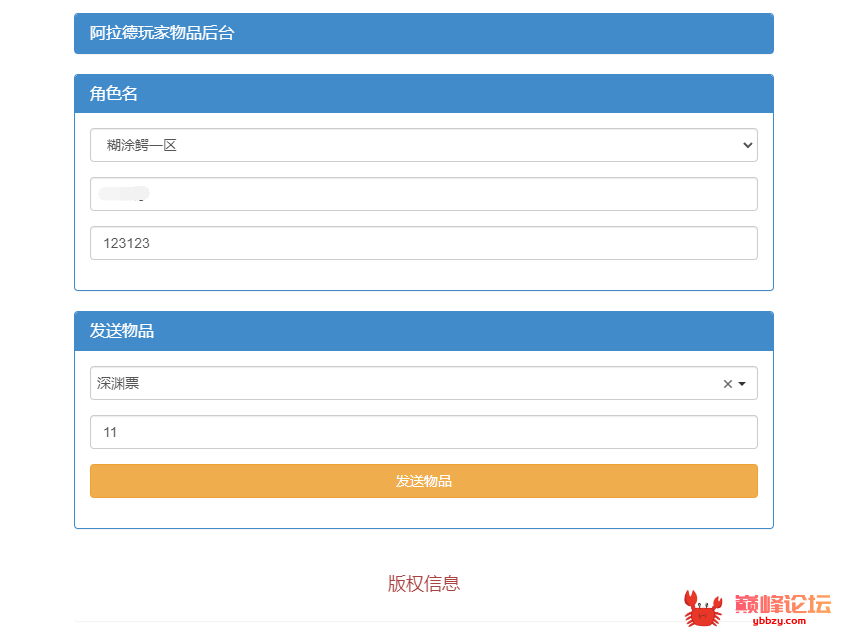The height and width of the screenshot is (636, 848).
Task: Click the blue 发送物品 panel heading
Action: tap(423, 331)
